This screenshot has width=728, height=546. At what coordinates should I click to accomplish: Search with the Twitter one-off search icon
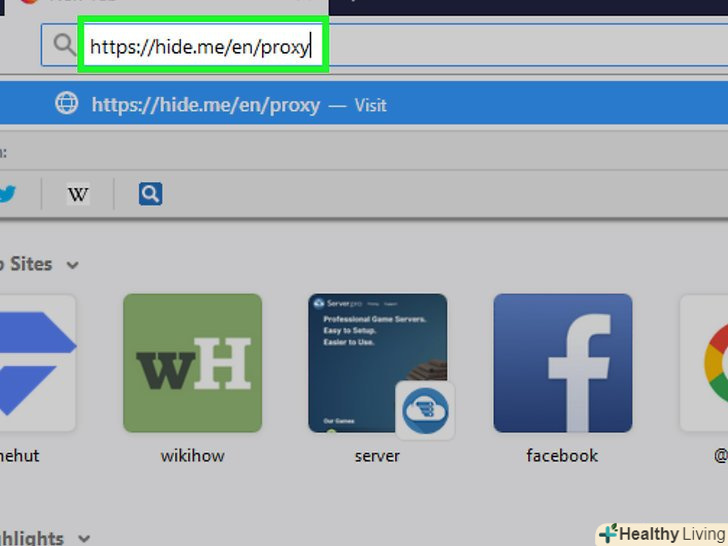click(x=7, y=194)
